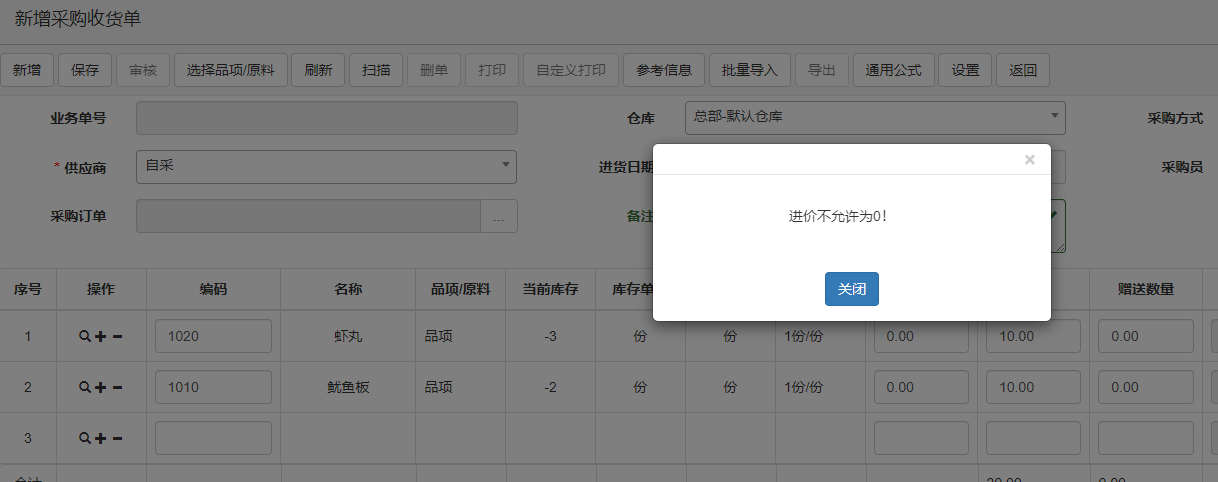Click the 批量导入 toolbar button
The image size is (1218, 482).
tap(750, 70)
